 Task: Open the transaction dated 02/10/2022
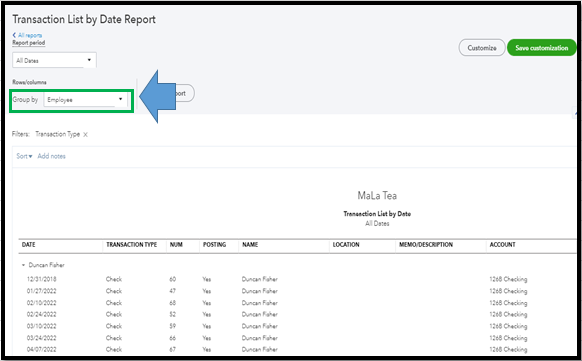(42, 303)
